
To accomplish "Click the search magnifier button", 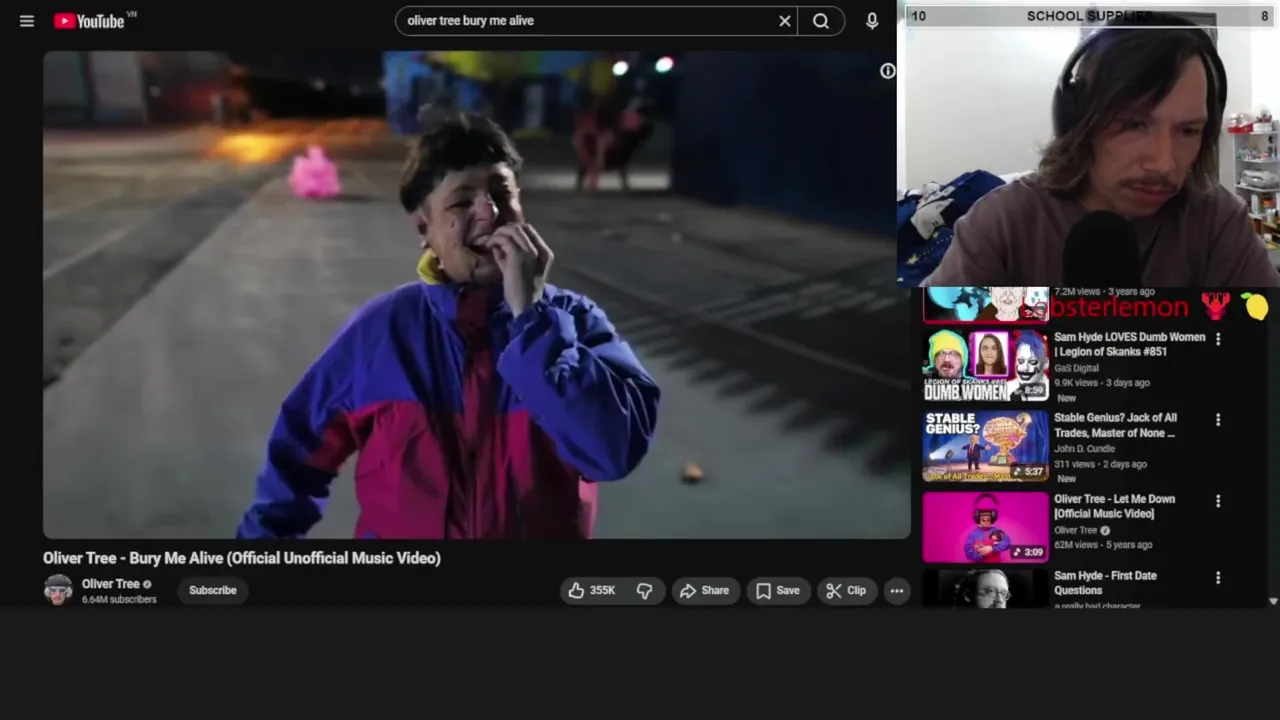I will point(821,21).
